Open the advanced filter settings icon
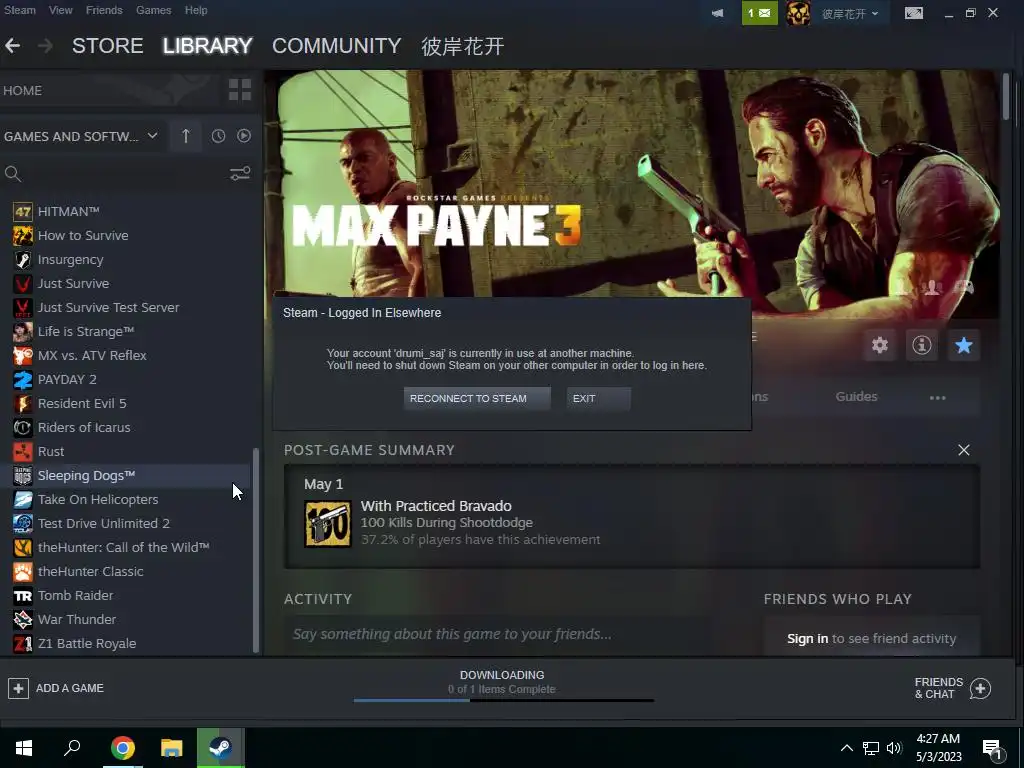Screen dimensions: 1024x768 [x=240, y=174]
